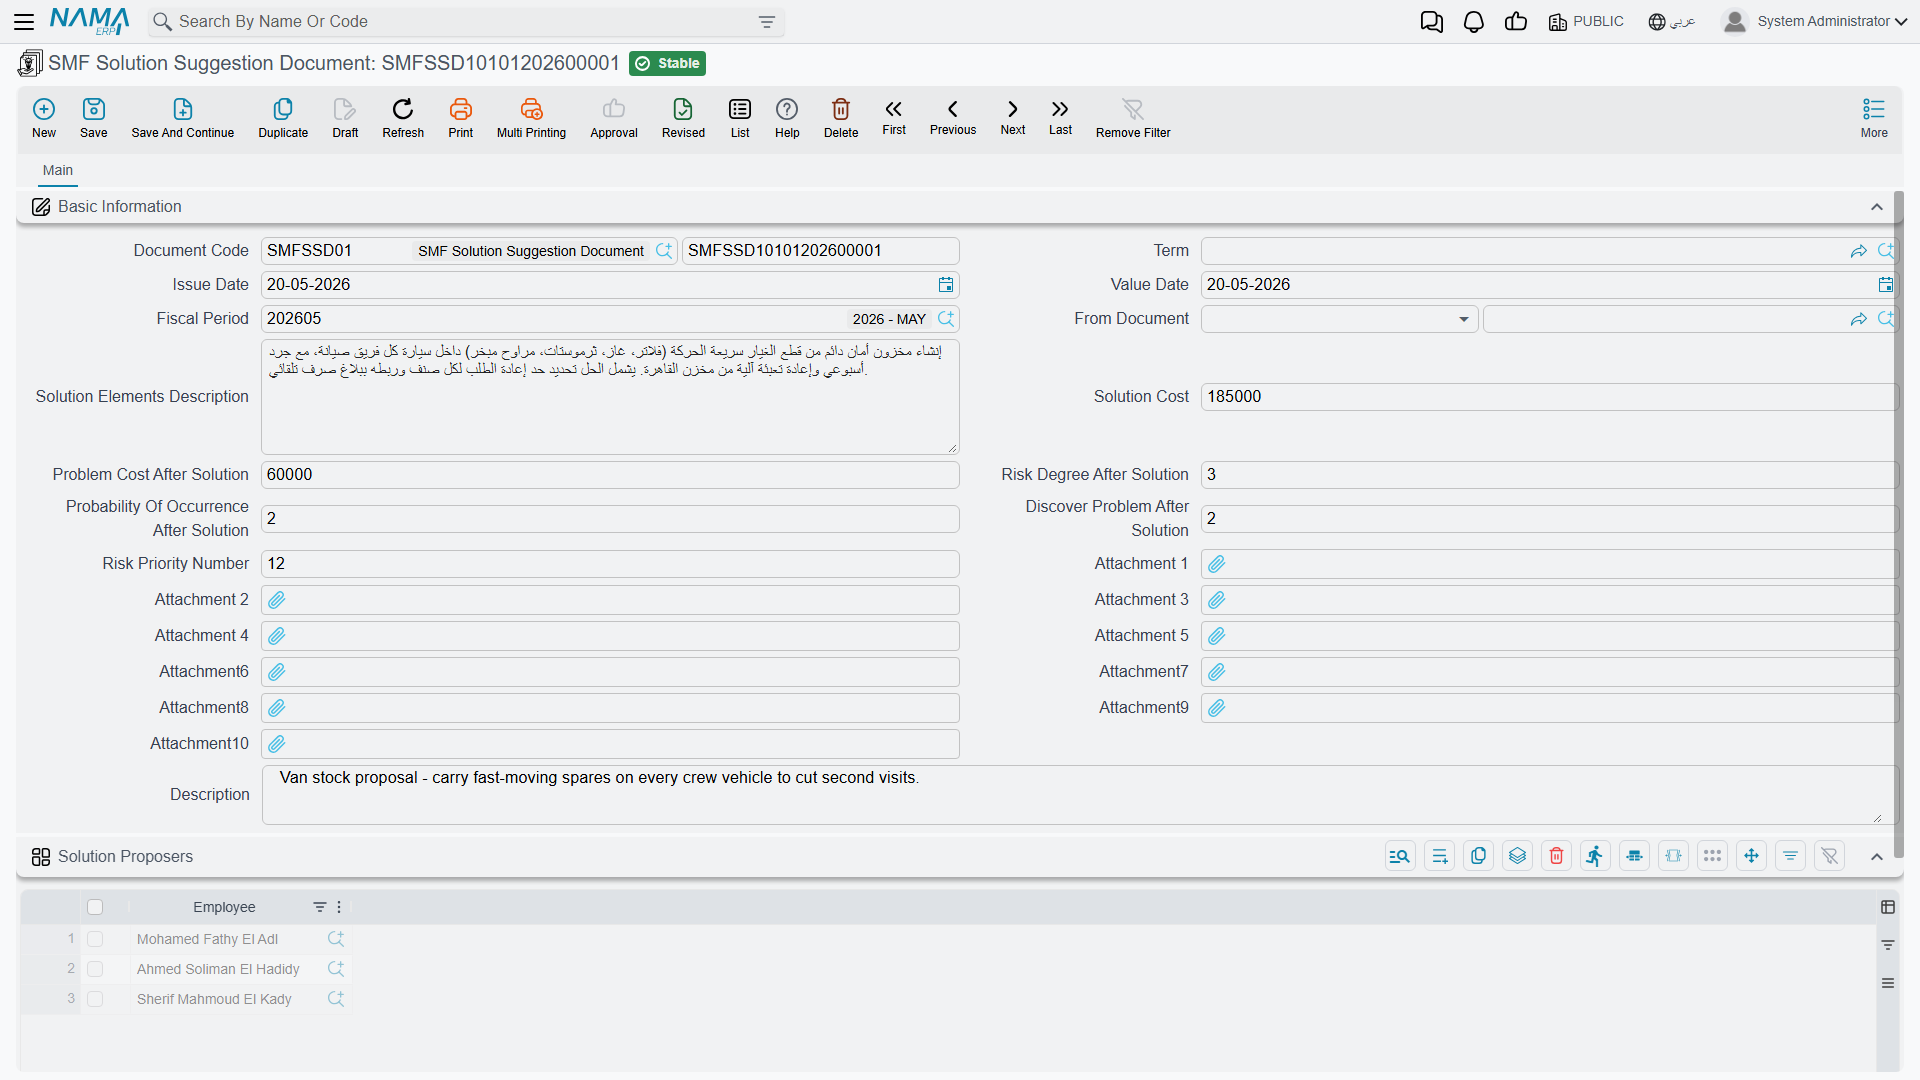The image size is (1920, 1080).
Task: Click Term field open-link arrow
Action: click(x=1859, y=251)
